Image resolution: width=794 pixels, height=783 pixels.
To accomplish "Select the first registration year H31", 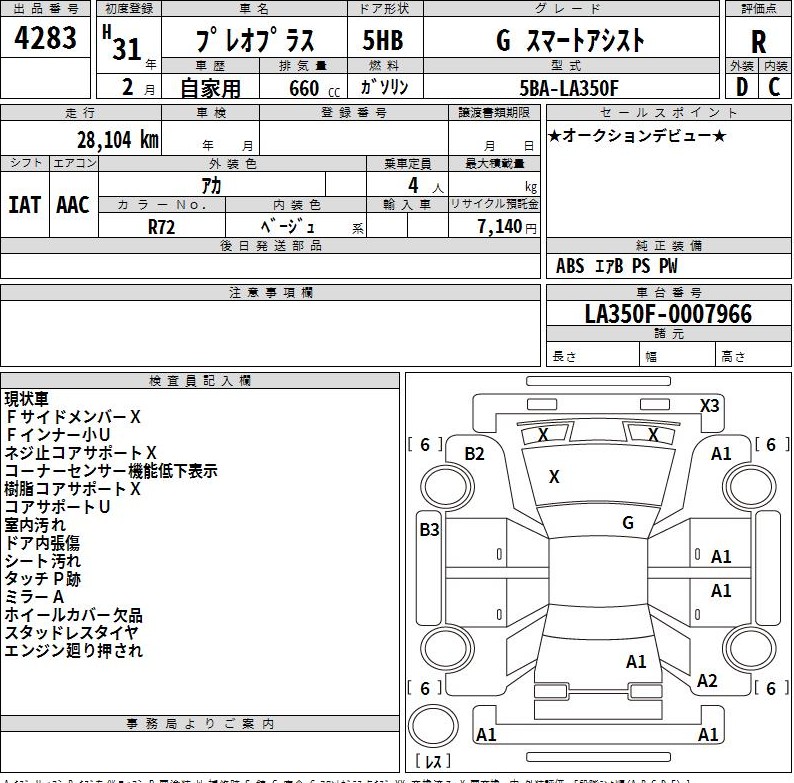I will click(122, 44).
